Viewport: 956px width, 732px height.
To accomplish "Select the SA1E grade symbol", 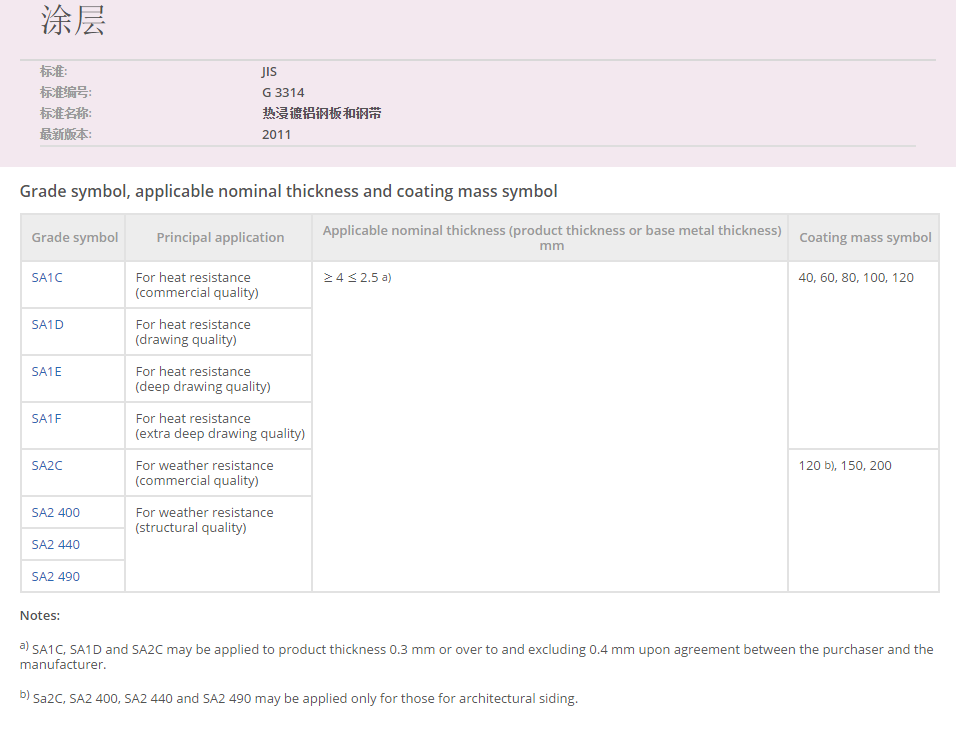I will tap(47, 372).
